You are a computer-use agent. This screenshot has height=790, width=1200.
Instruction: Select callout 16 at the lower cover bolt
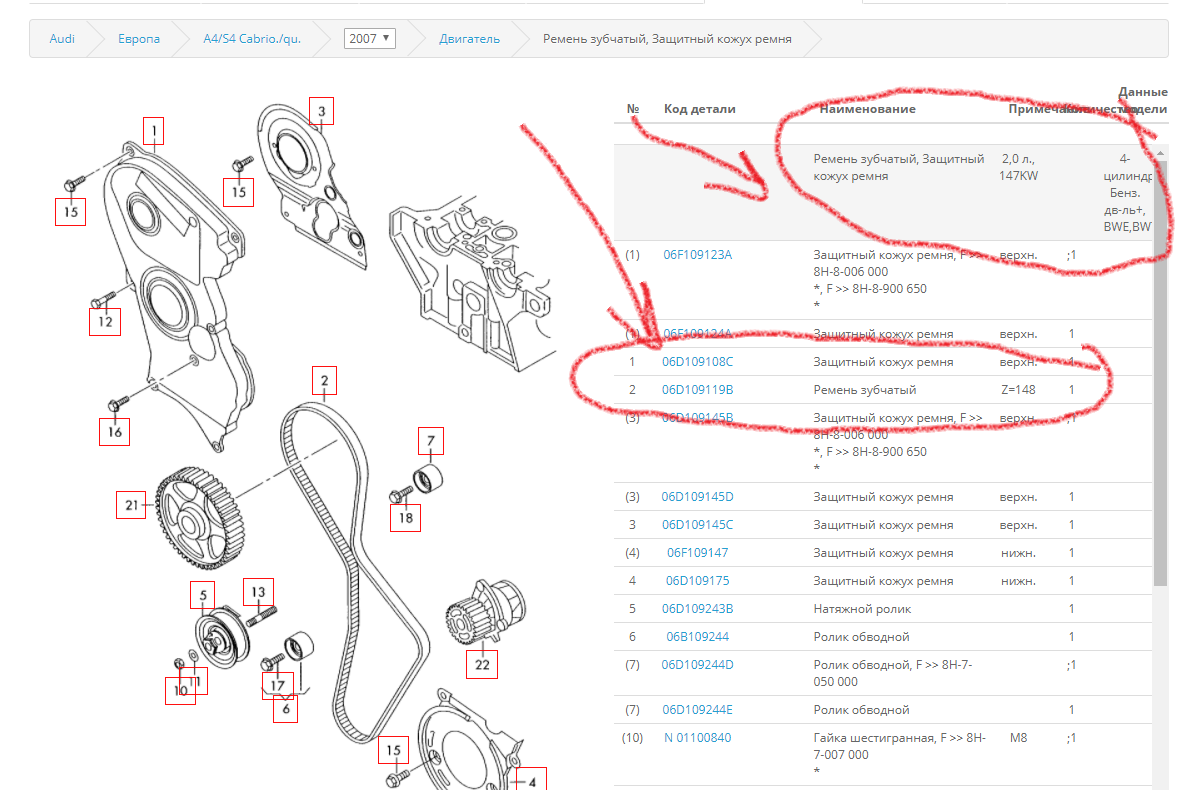point(115,432)
